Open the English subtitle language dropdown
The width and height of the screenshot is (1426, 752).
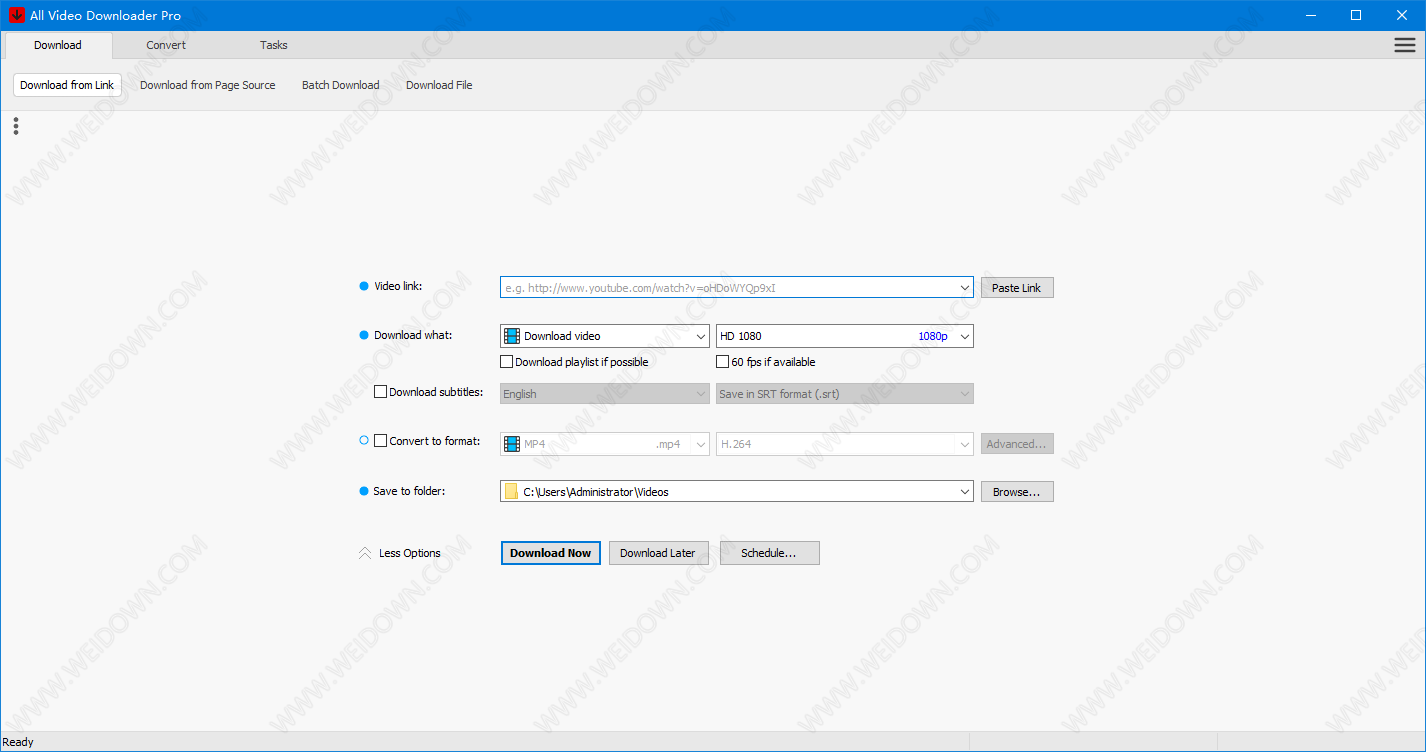pyautogui.click(x=605, y=394)
